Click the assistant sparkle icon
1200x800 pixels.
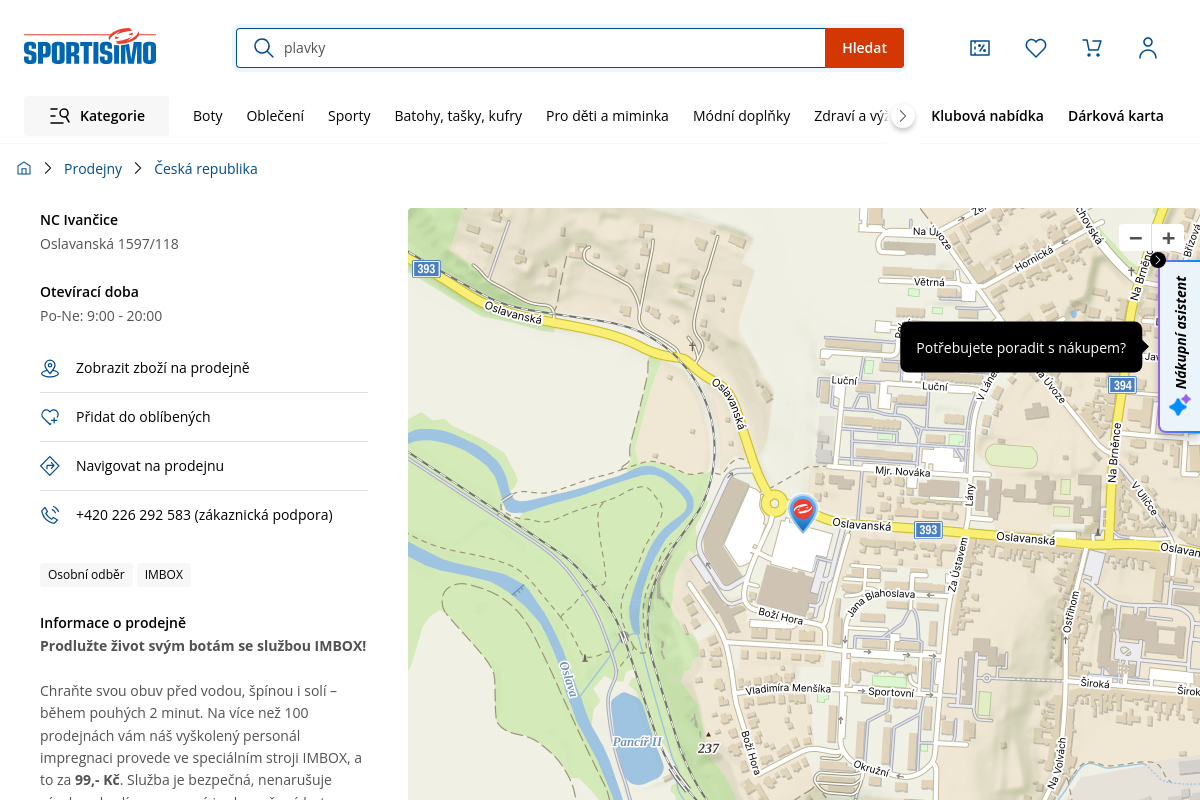pyautogui.click(x=1179, y=406)
